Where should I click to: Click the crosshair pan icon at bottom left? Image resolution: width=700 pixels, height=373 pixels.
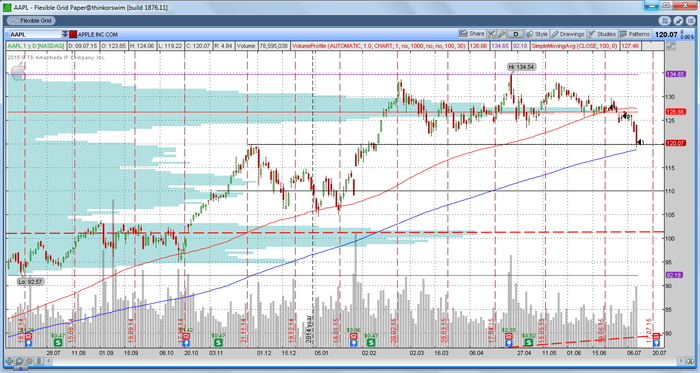[9, 361]
